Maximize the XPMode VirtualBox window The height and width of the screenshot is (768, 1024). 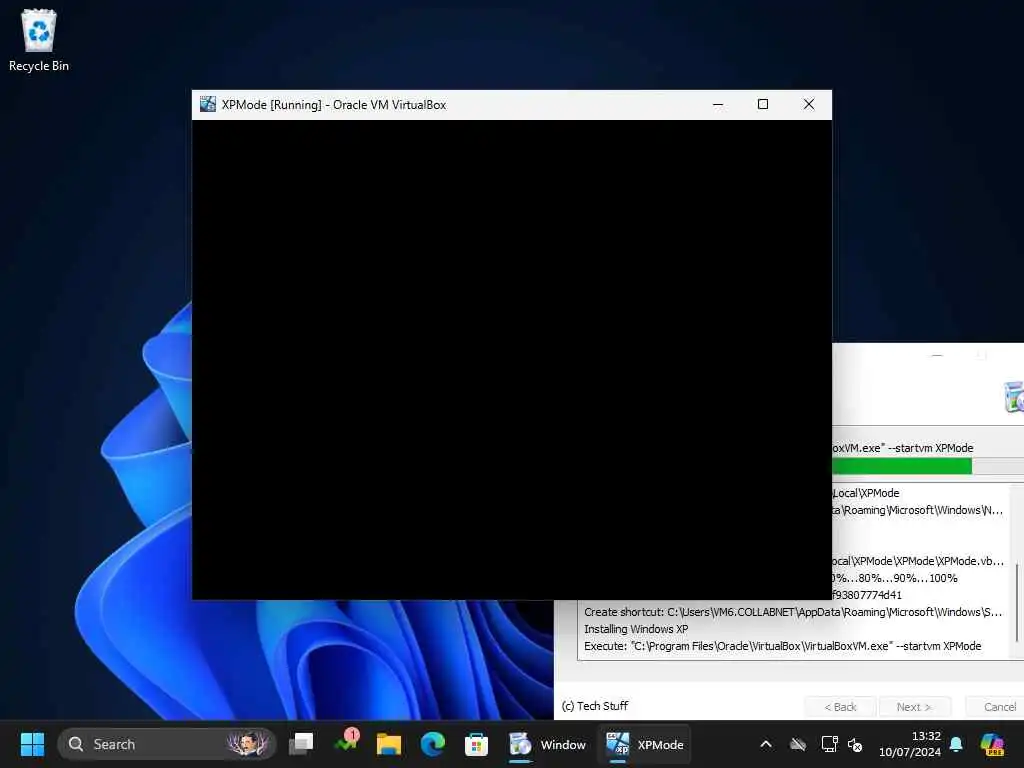coord(763,104)
